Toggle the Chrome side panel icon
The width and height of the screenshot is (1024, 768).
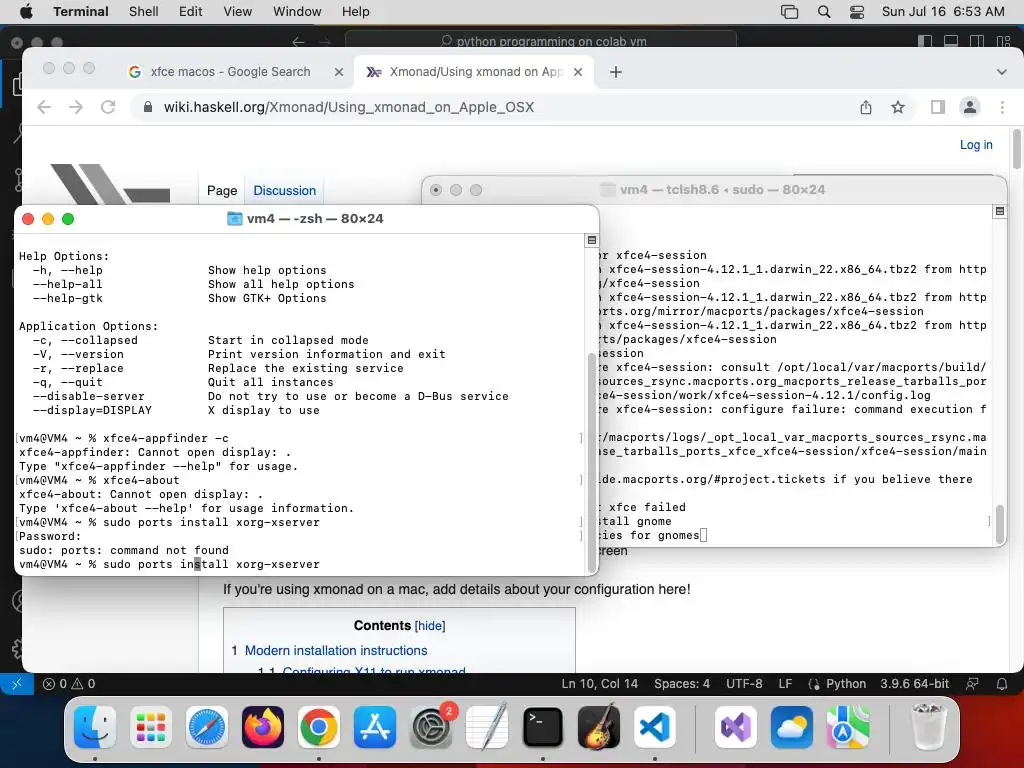pos(938,107)
